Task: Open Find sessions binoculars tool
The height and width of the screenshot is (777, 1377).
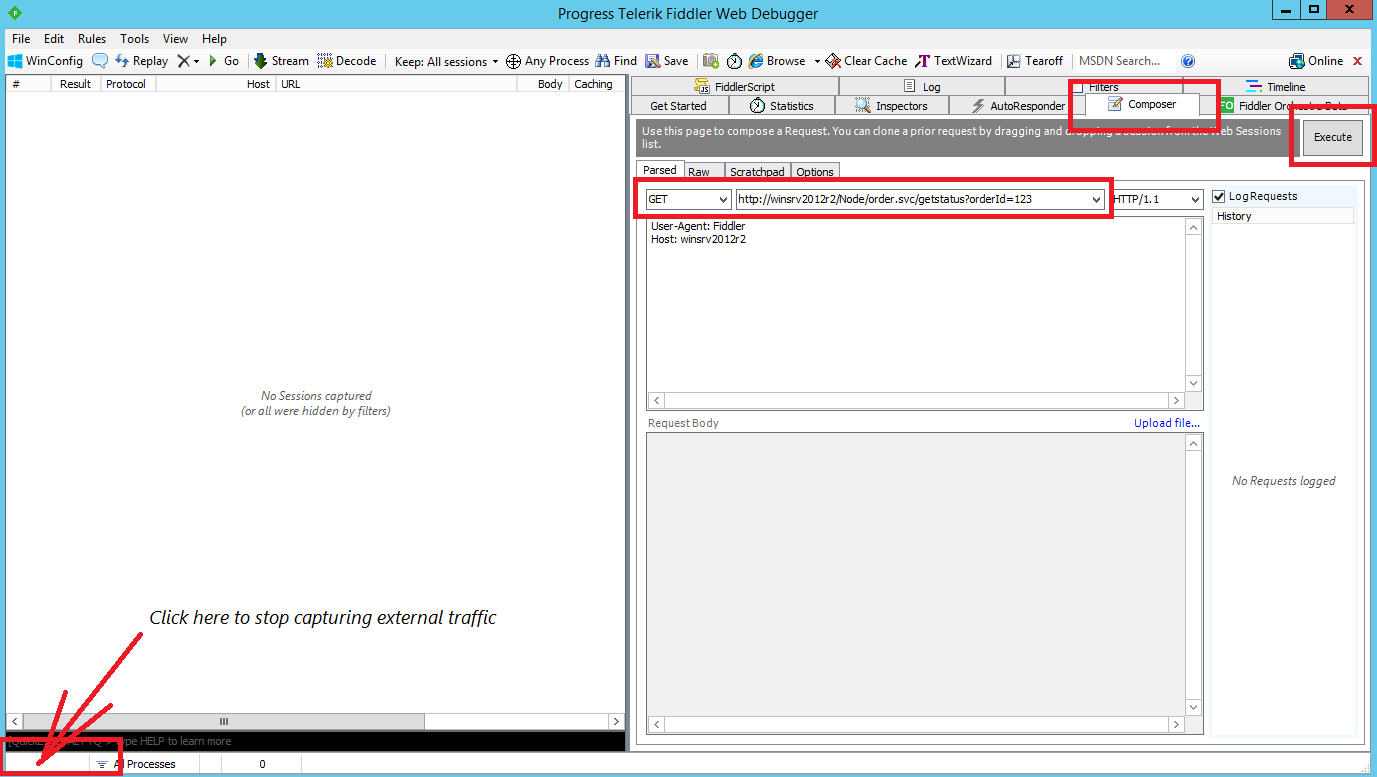Action: (x=616, y=61)
